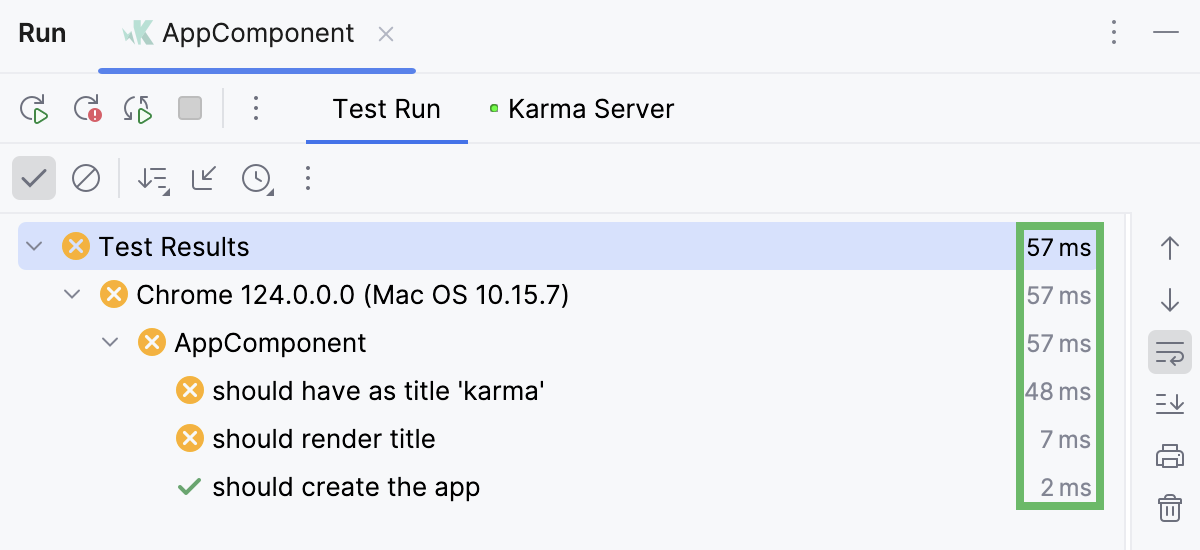Collapse the Chrome 124.0.0.0 node
Screen dimensions: 1200x550
tap(73, 295)
